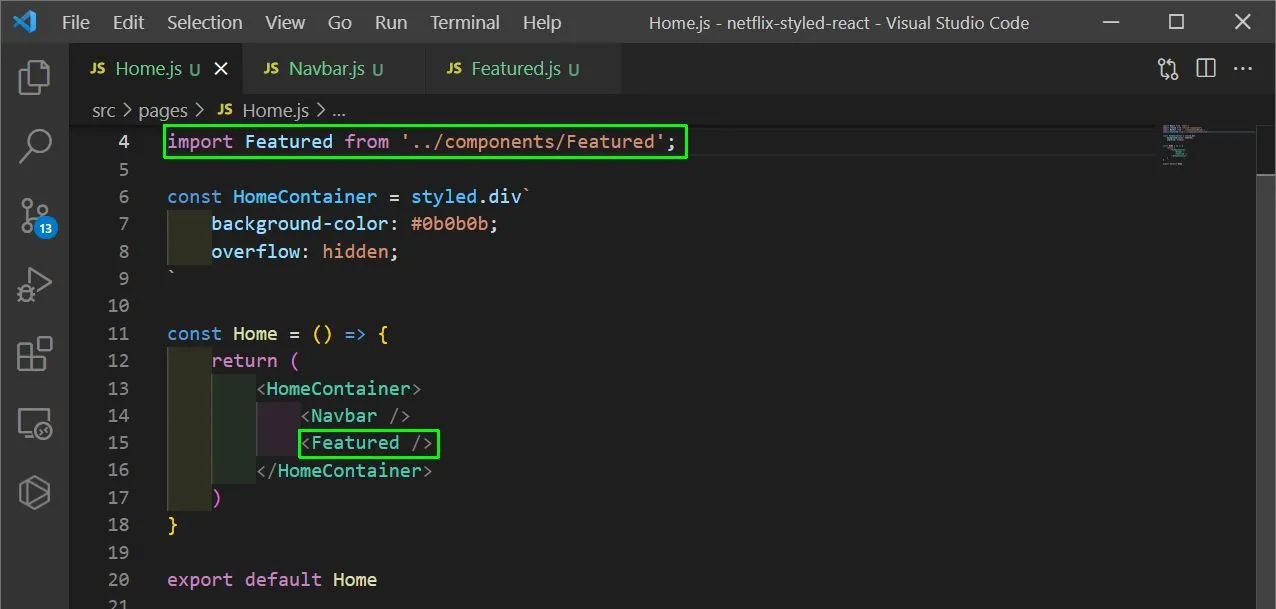Open the Extensions view
Screen dimensions: 1276x609
(35, 354)
